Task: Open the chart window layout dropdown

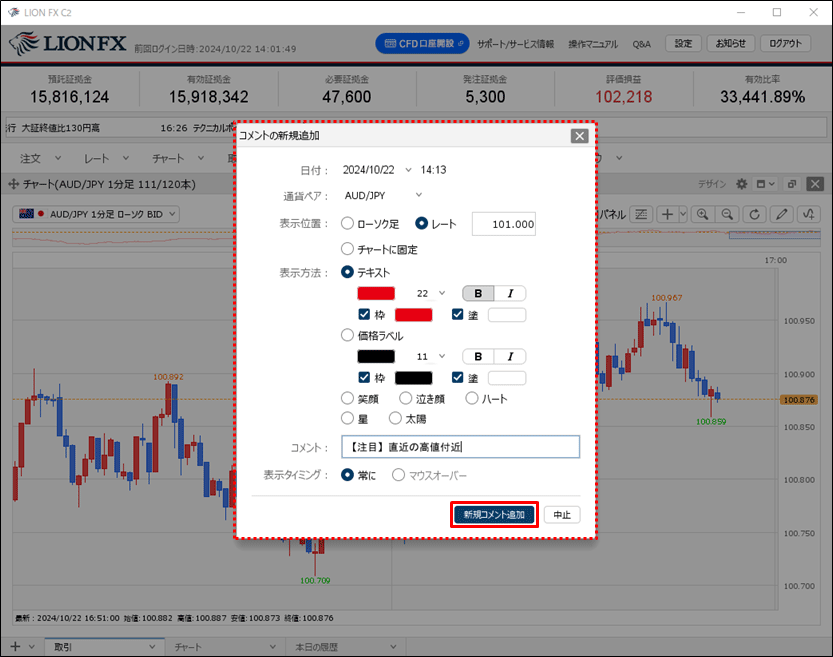Action: (766, 184)
